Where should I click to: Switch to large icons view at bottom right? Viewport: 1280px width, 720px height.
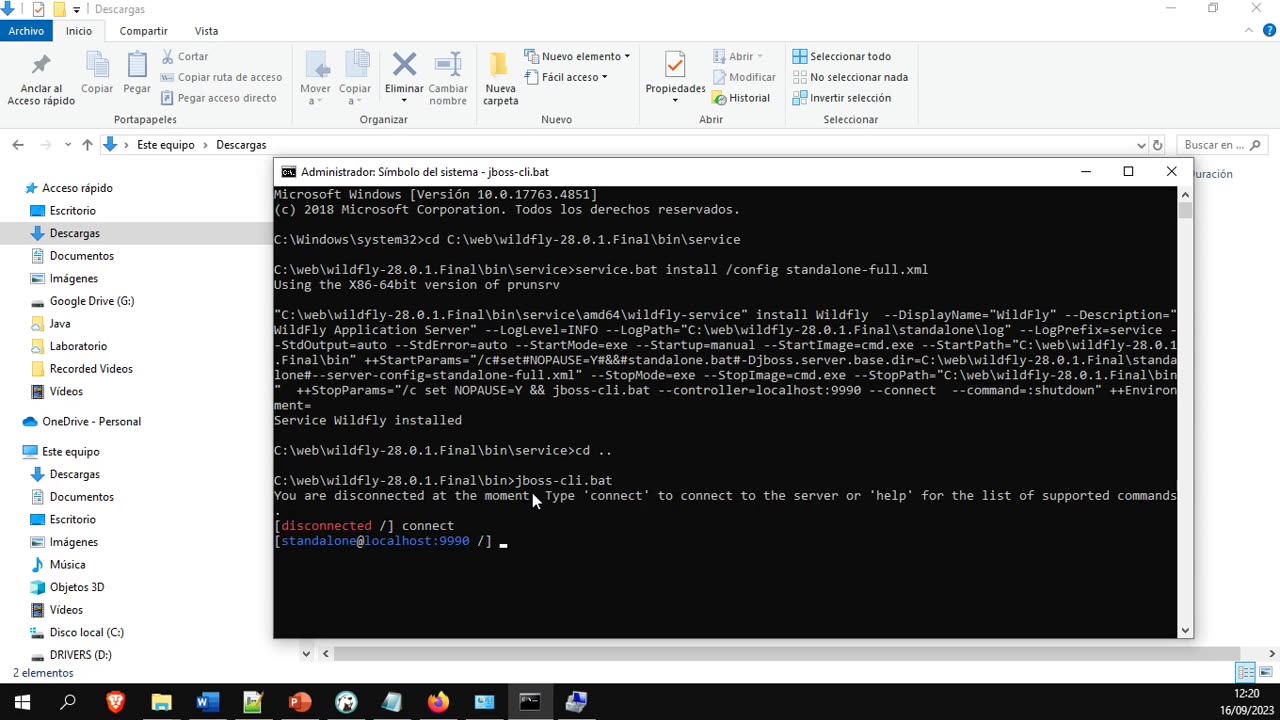[x=1267, y=673]
